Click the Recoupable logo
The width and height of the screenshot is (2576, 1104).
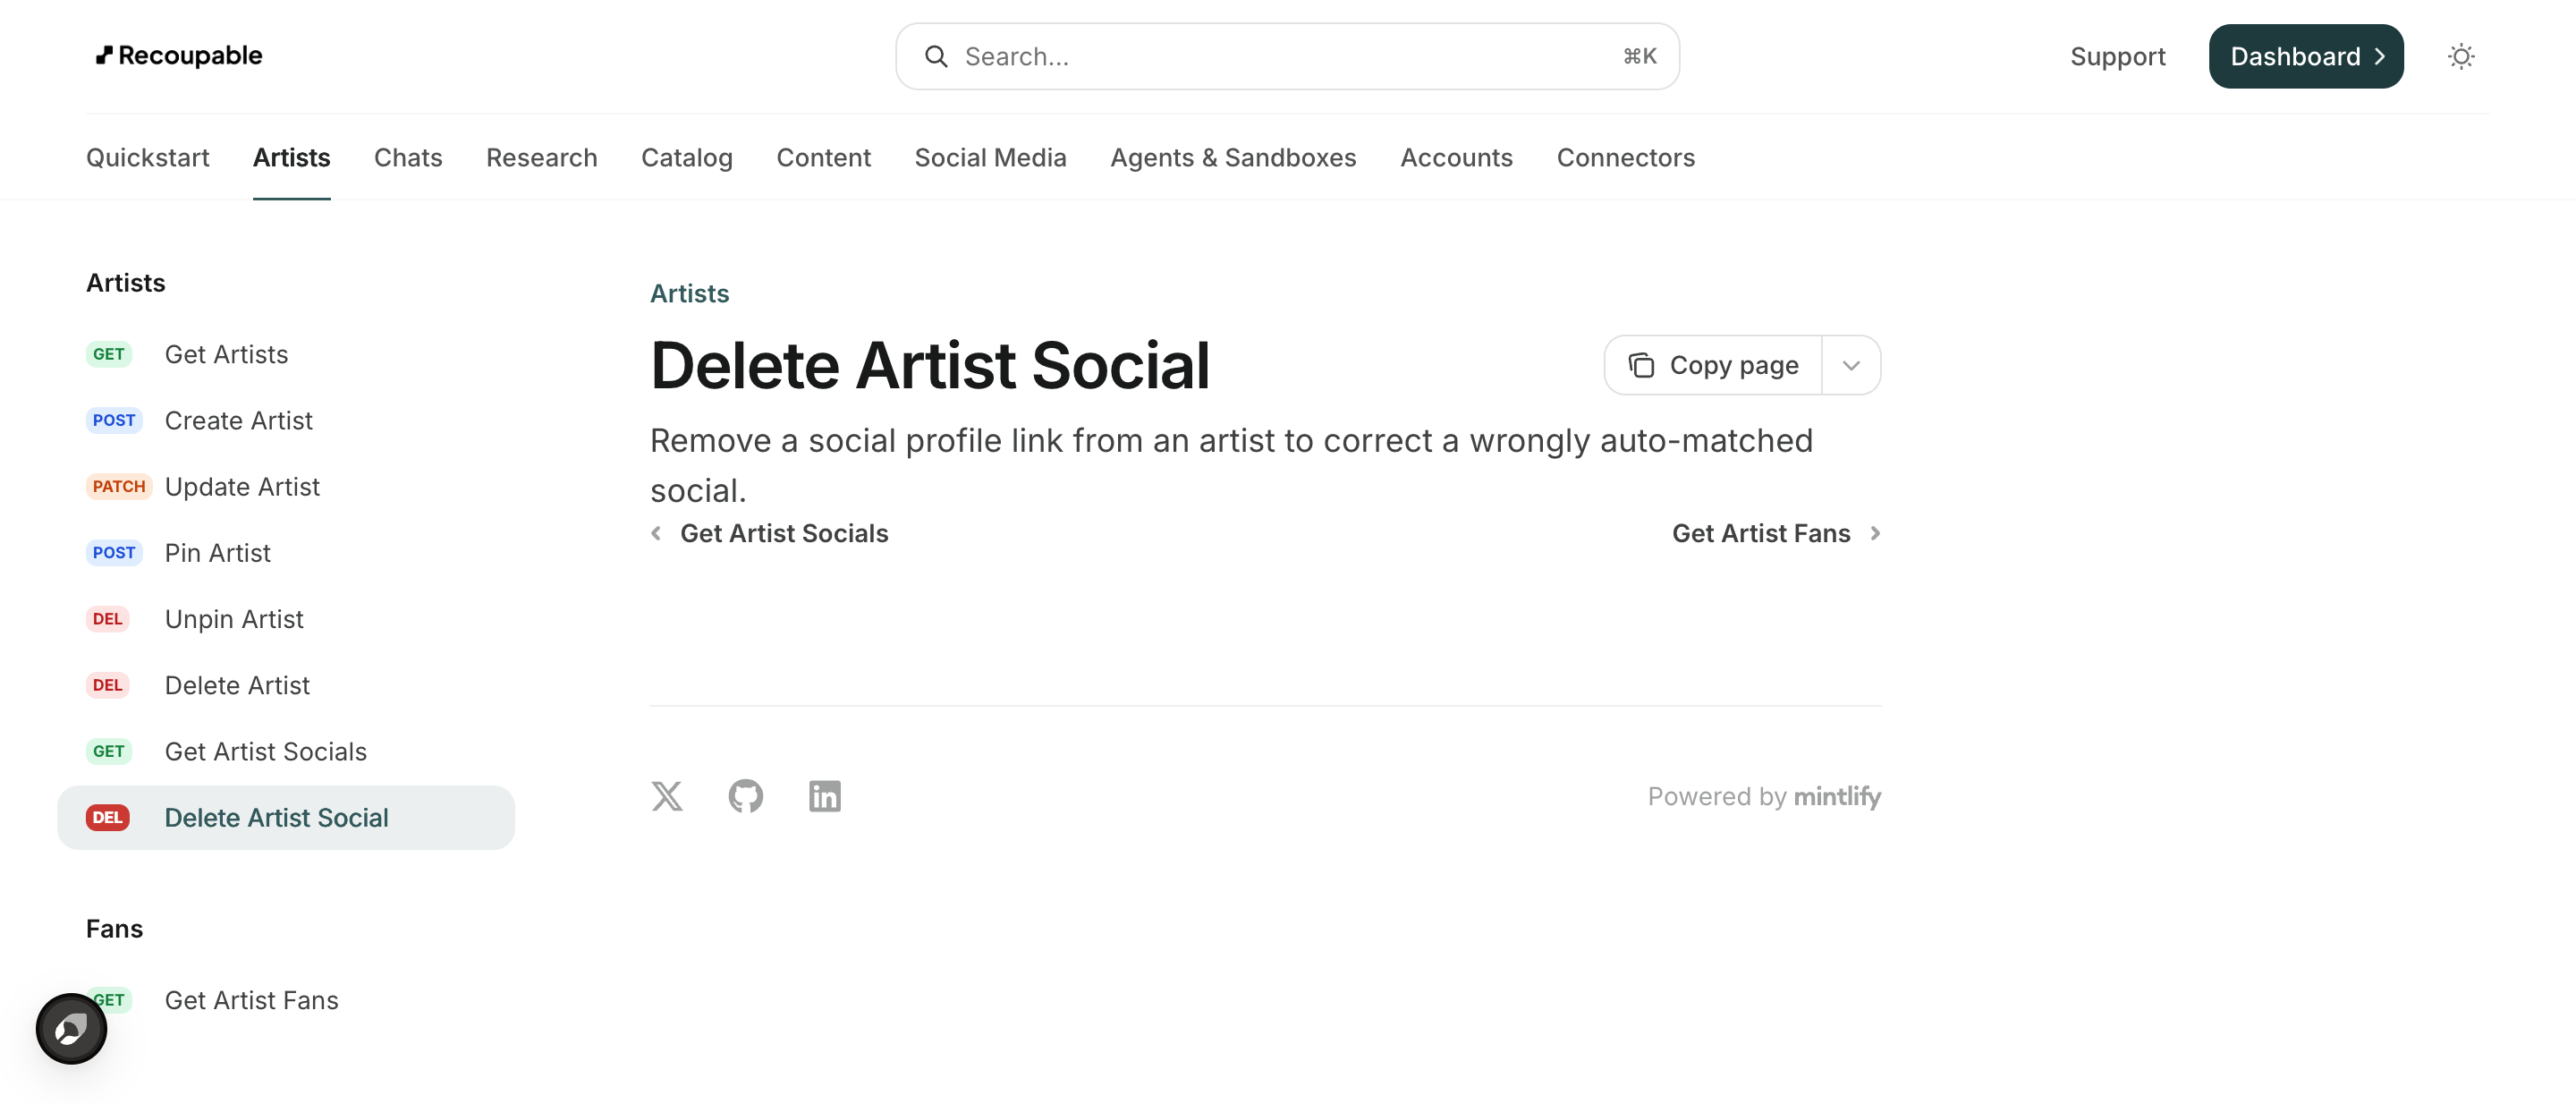point(179,55)
